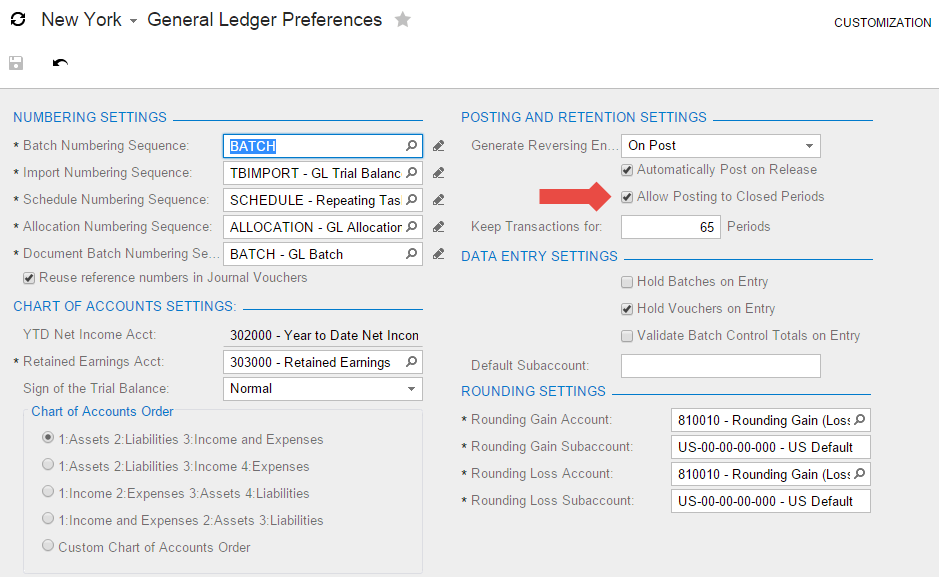Image resolution: width=939 pixels, height=577 pixels.
Task: Click the Keep Transactions for periods field
Action: point(670,227)
